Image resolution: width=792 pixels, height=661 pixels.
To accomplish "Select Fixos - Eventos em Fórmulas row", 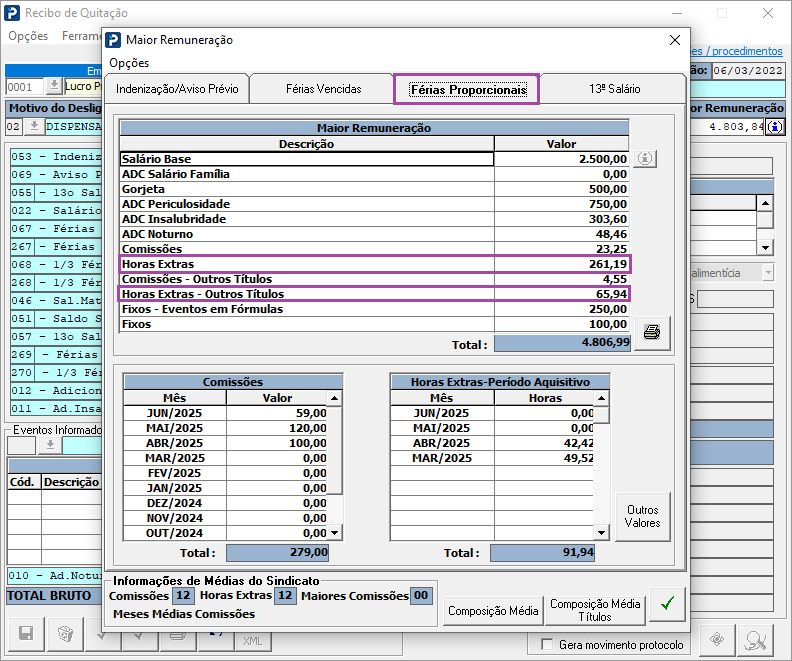I will tap(374, 309).
